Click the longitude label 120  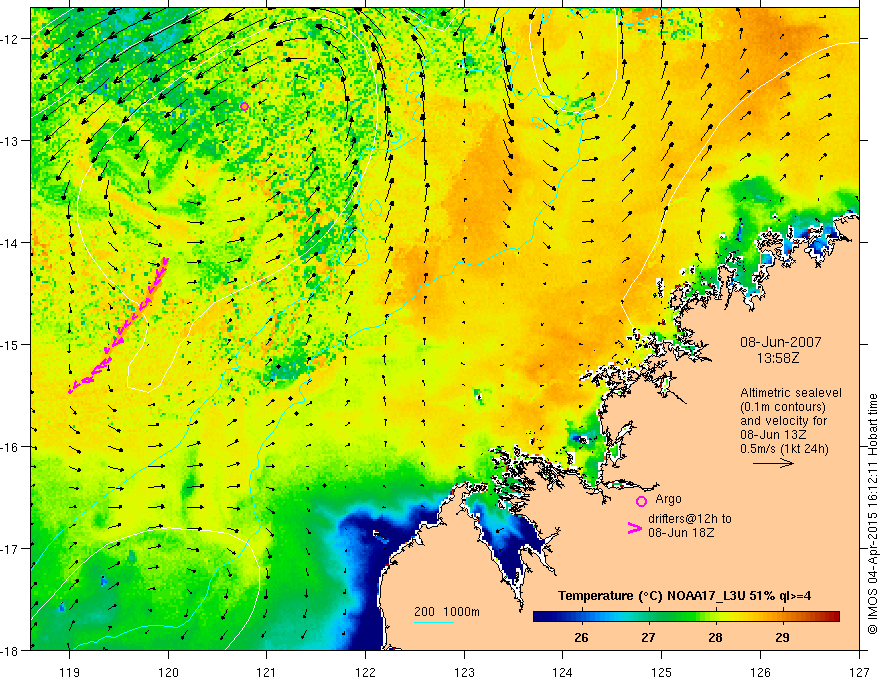pos(168,672)
